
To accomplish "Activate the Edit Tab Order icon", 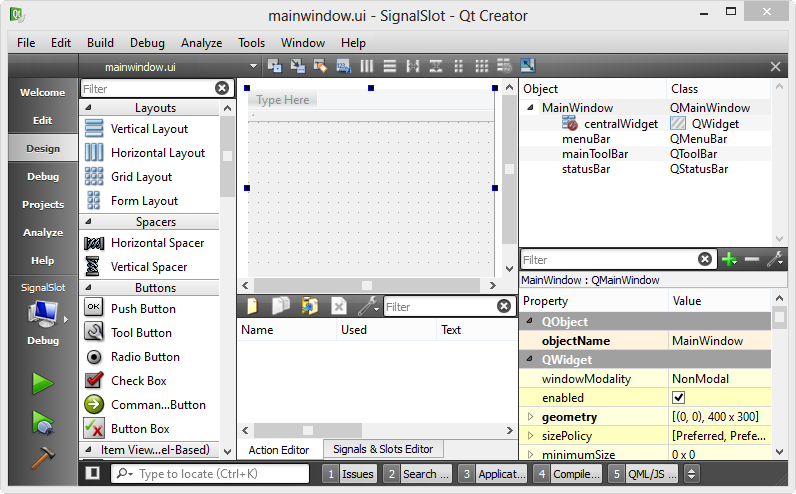I will pos(344,66).
